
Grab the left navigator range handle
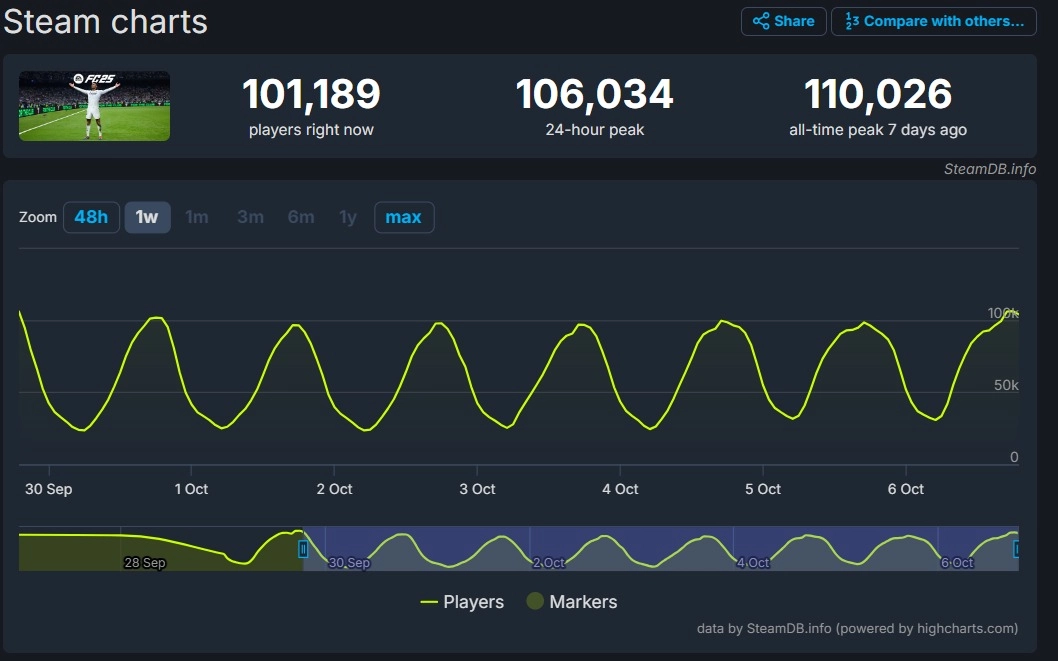pyautogui.click(x=303, y=549)
